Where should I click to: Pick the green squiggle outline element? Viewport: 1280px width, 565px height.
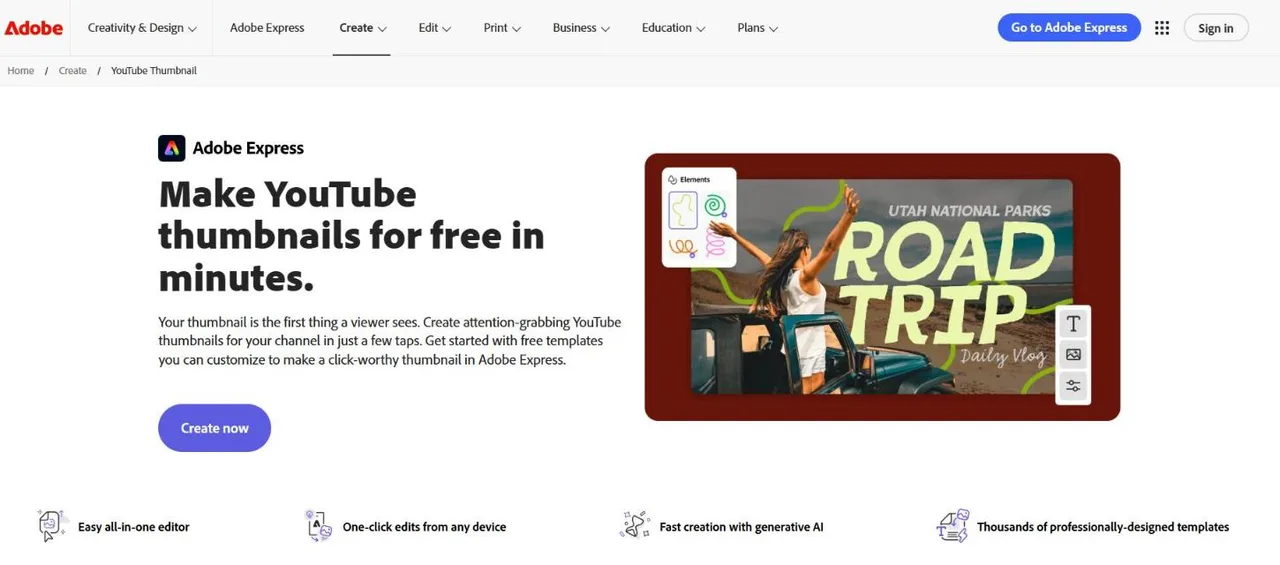pyautogui.click(x=683, y=210)
